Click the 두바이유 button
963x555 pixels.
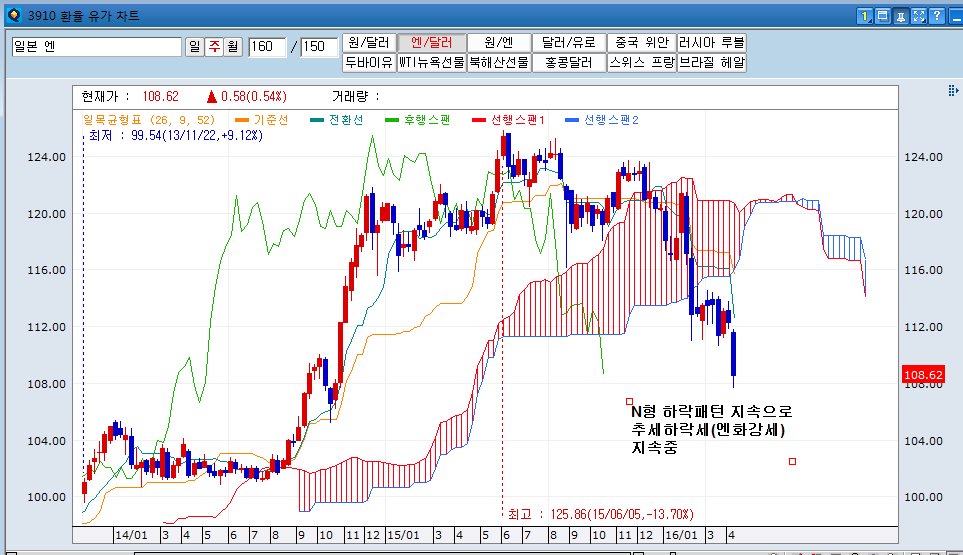(369, 62)
